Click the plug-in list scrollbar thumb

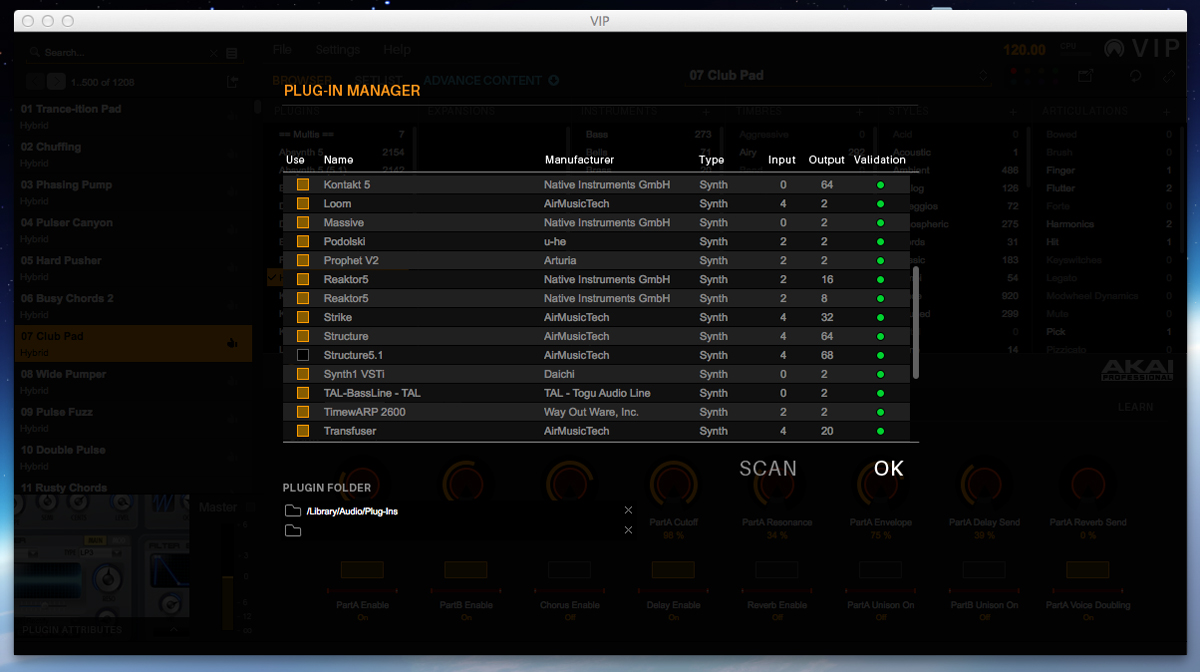tap(916, 323)
